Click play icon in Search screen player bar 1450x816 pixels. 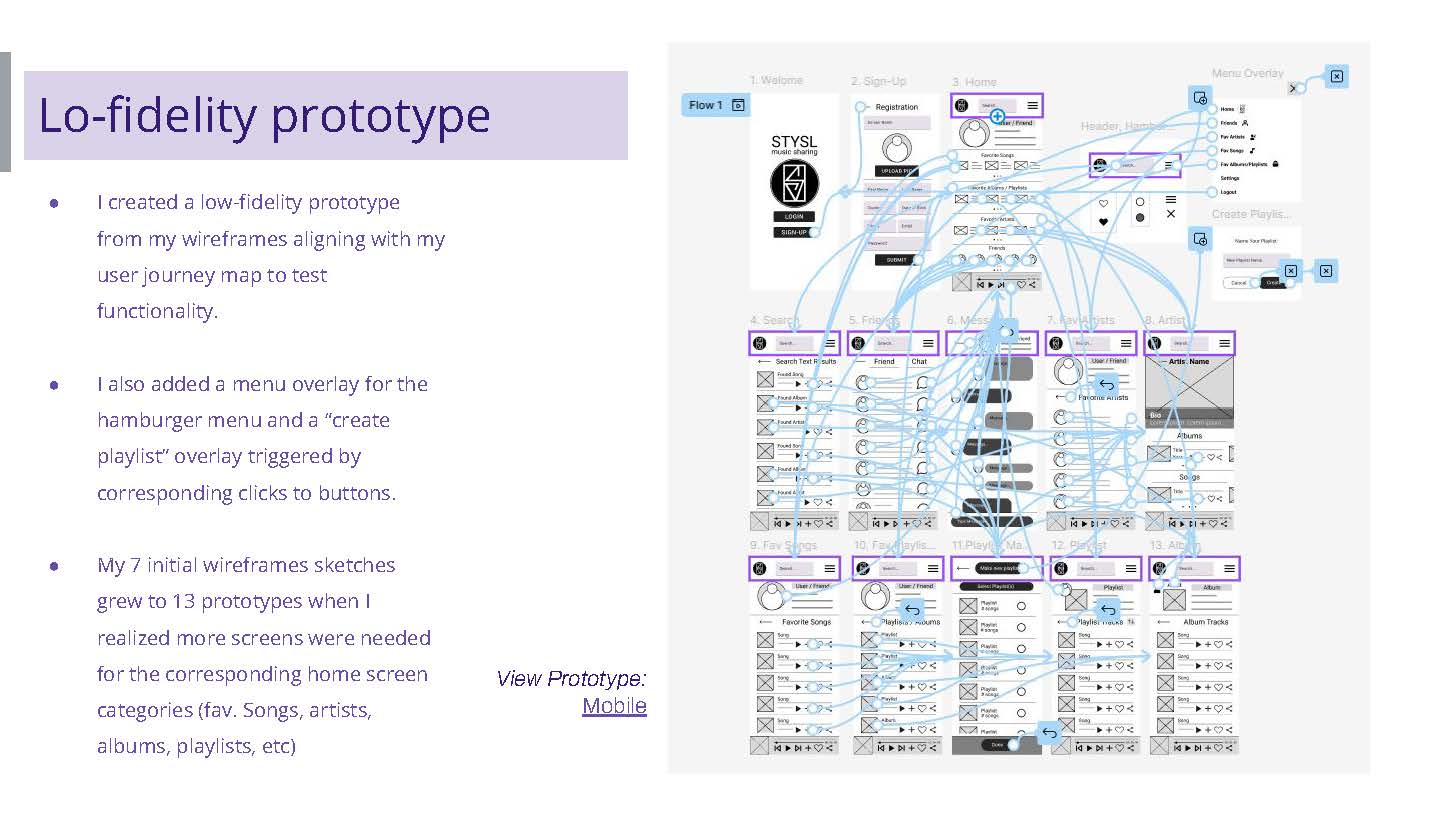coord(788,524)
